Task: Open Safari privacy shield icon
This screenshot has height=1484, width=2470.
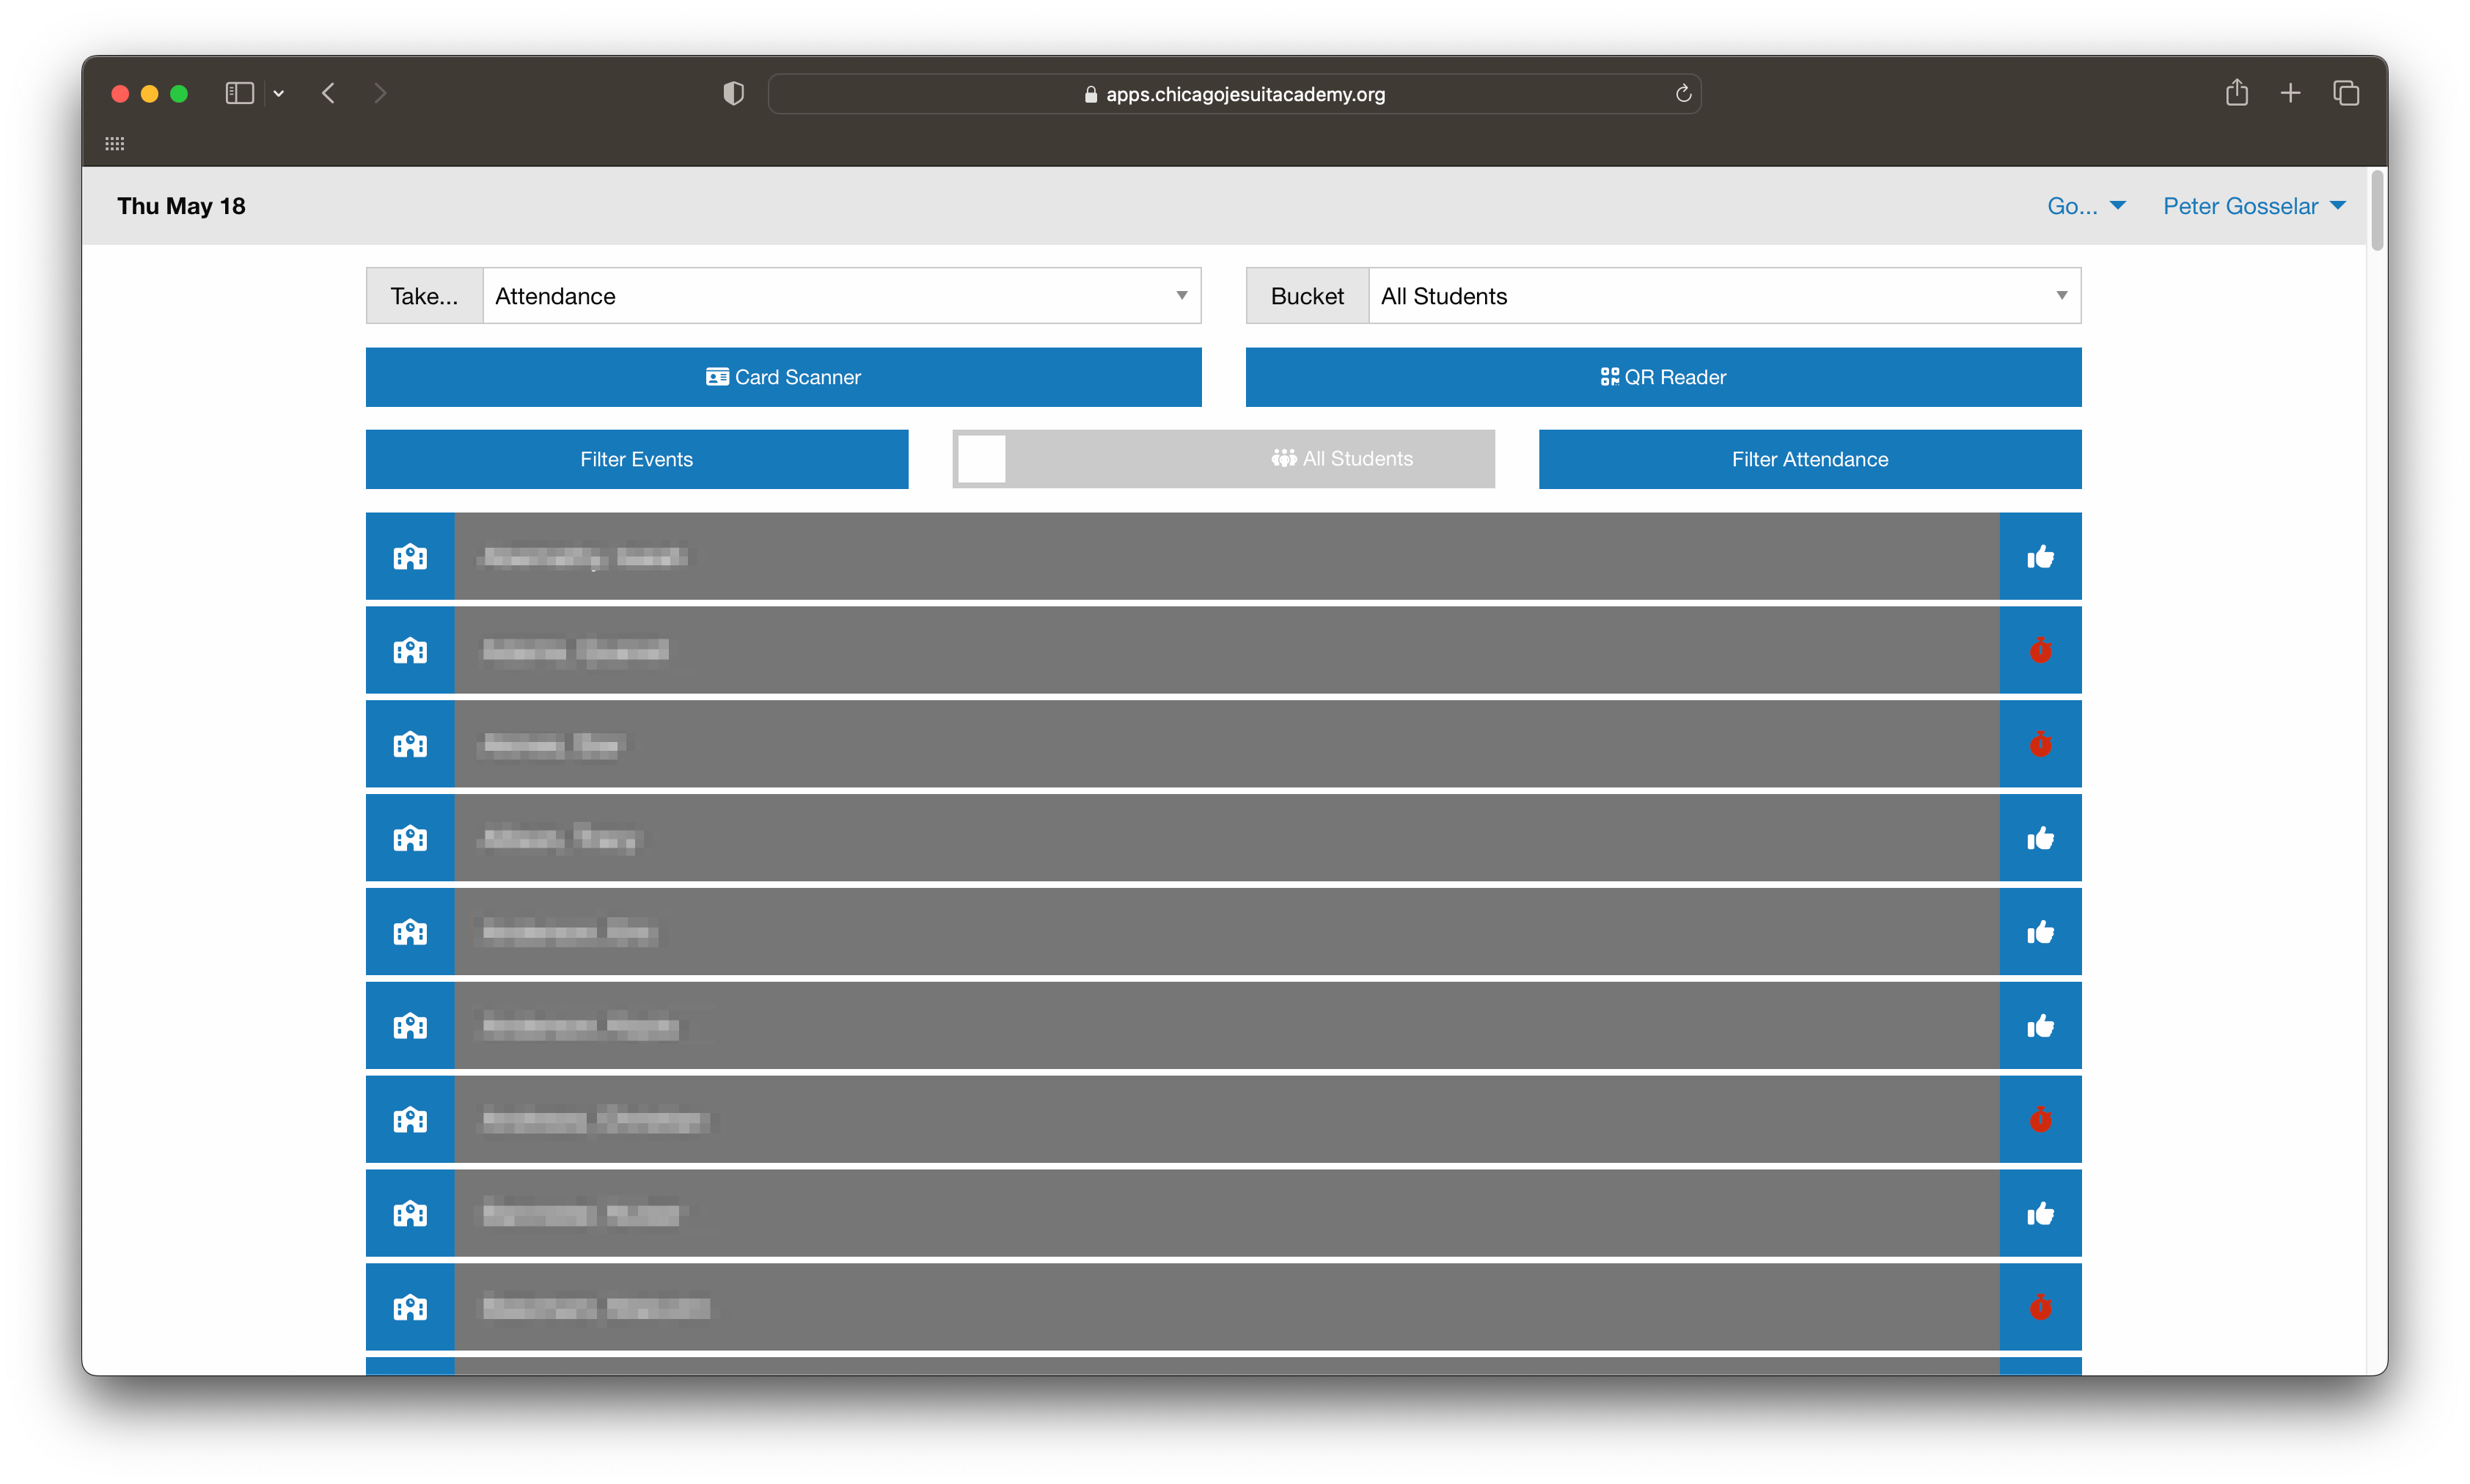Action: click(733, 94)
